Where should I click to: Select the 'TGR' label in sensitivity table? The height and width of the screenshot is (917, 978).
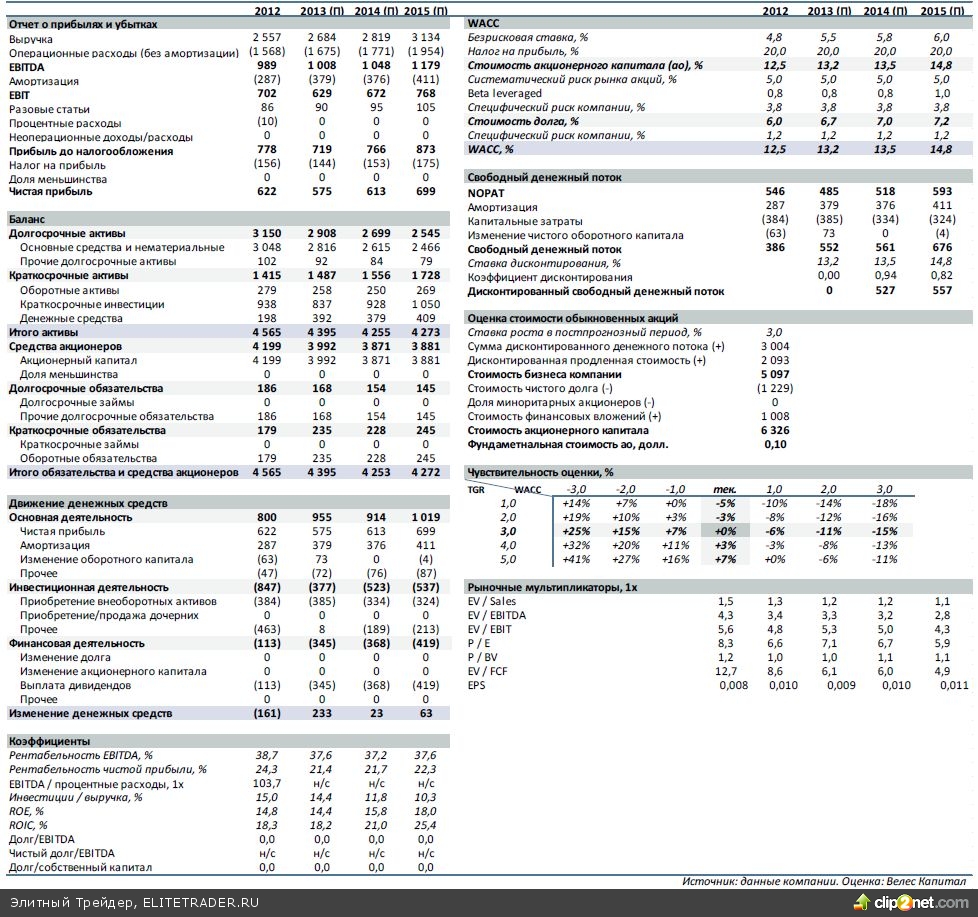pyautogui.click(x=477, y=489)
